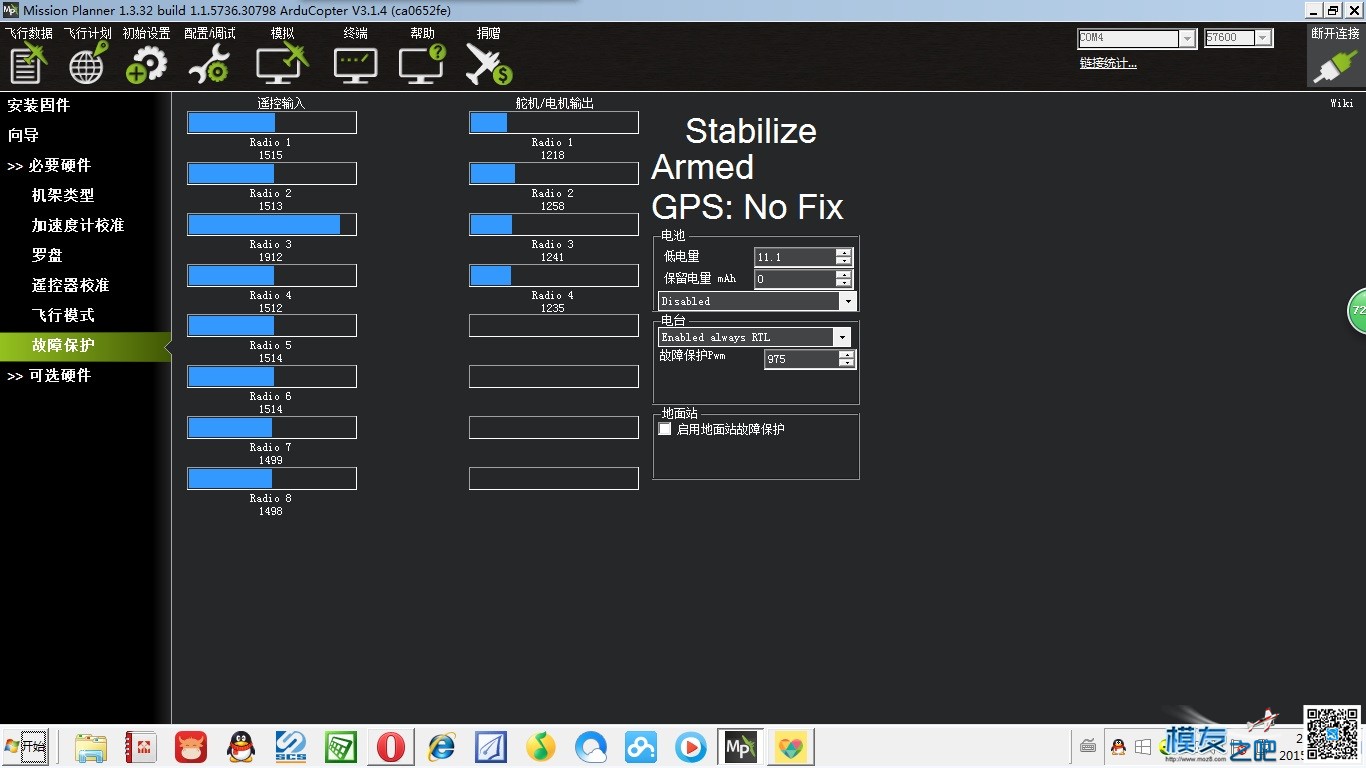Click the GPS: No Fix text
The image size is (1366, 768).
(x=747, y=207)
